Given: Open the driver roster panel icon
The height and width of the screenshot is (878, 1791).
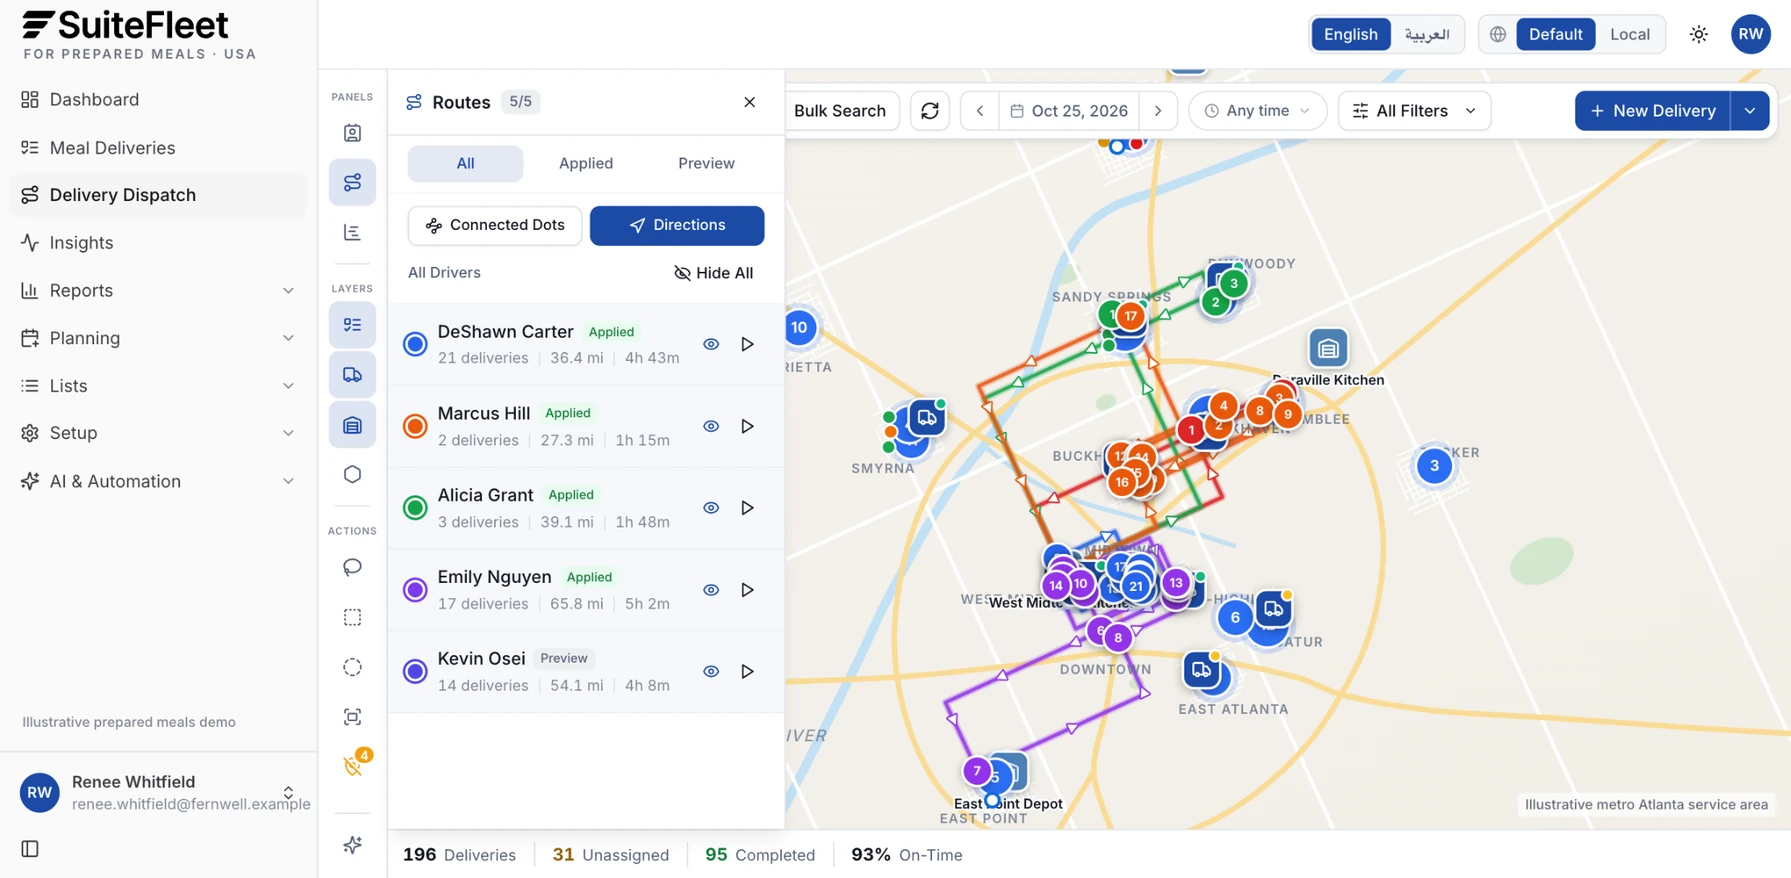Looking at the screenshot, I should (x=352, y=133).
